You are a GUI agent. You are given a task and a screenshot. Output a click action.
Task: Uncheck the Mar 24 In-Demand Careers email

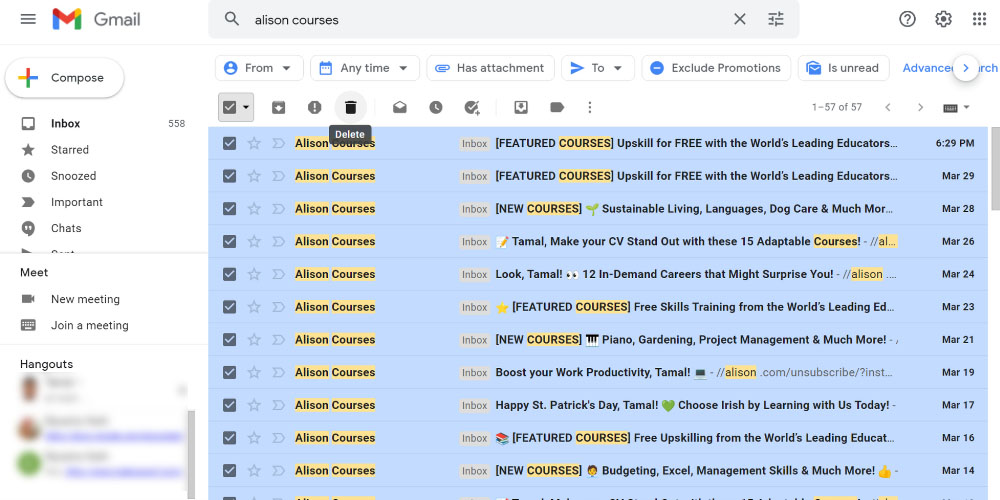[x=230, y=274]
